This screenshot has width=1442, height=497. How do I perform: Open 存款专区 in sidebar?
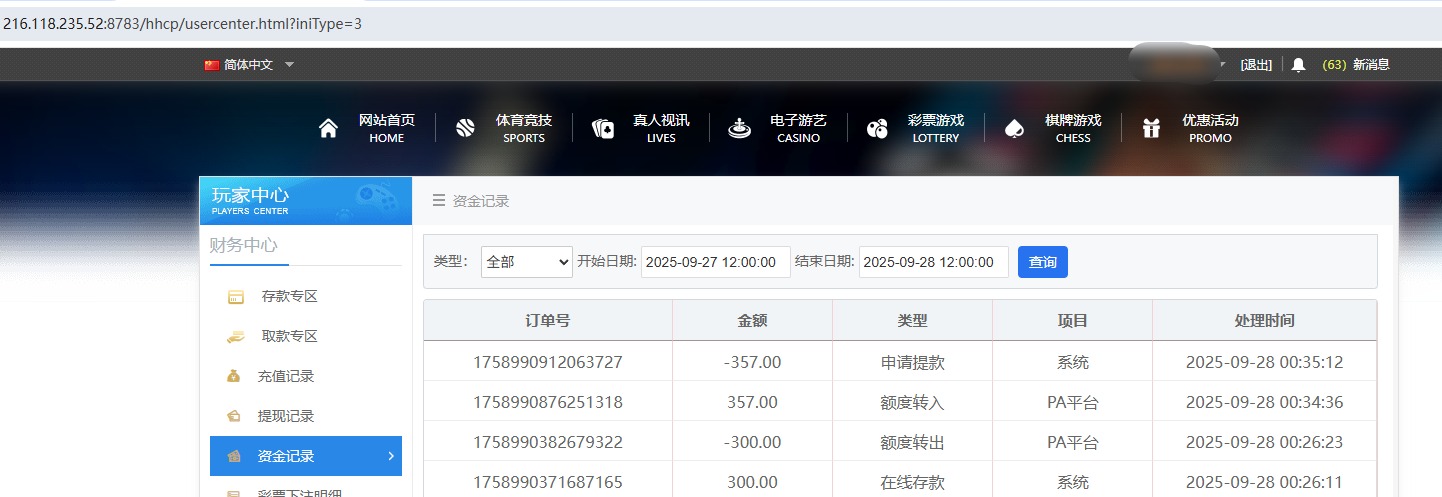289,296
